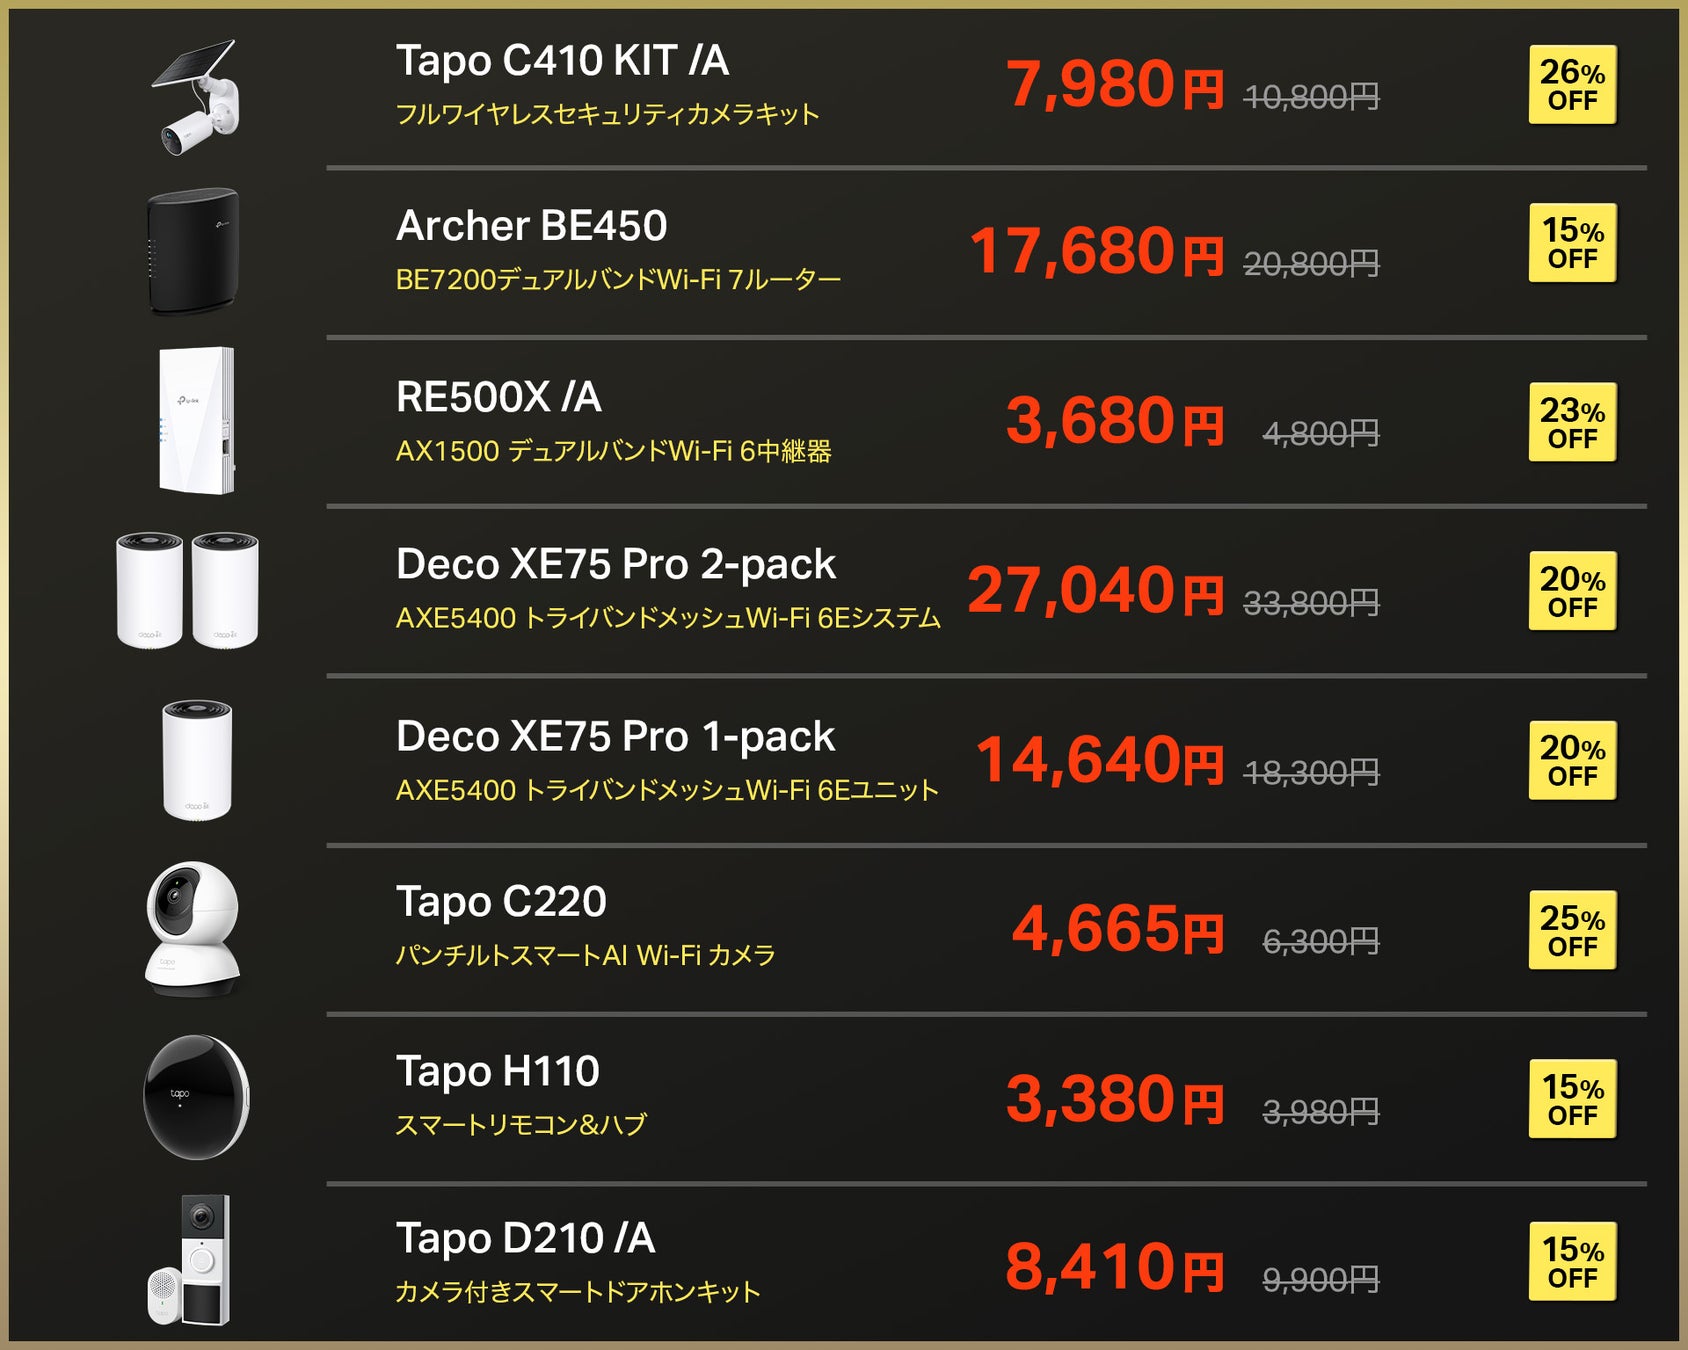Click the 23% OFF yellow badge
Viewport: 1688px width, 1350px height.
1572,422
